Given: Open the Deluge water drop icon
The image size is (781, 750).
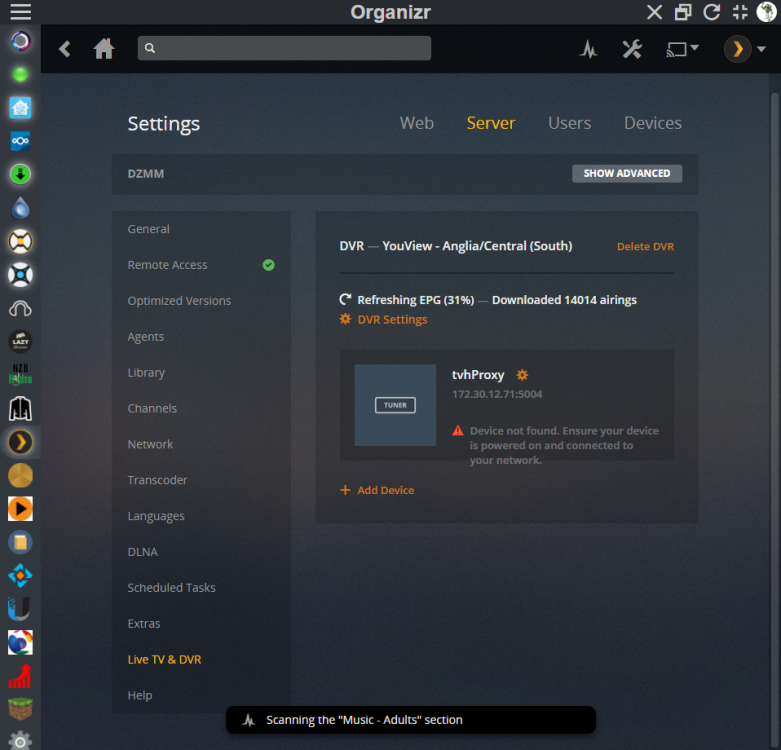Looking at the screenshot, I should [20, 208].
